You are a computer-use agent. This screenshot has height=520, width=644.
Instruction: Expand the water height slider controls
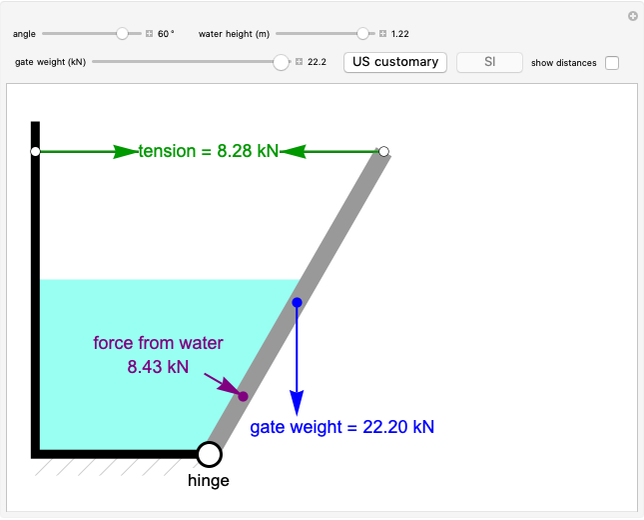[383, 34]
